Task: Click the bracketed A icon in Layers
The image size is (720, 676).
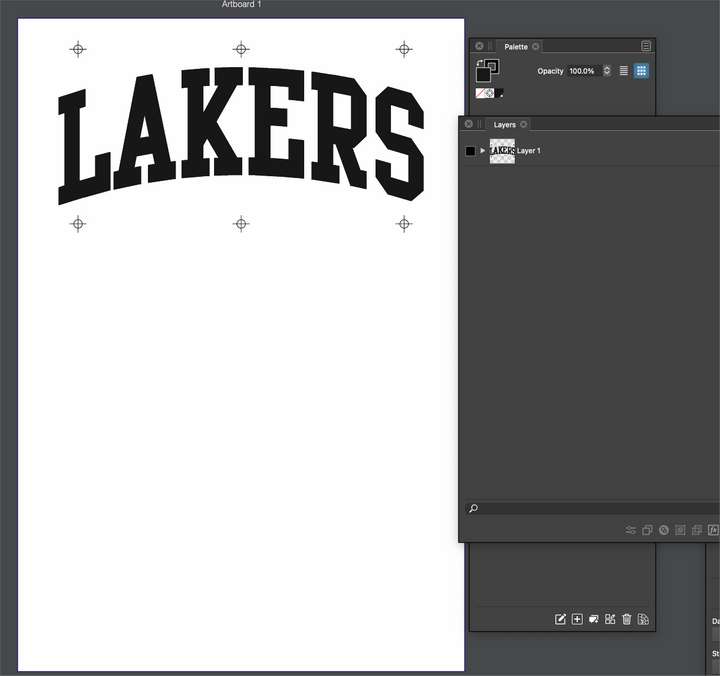Action: 713,530
